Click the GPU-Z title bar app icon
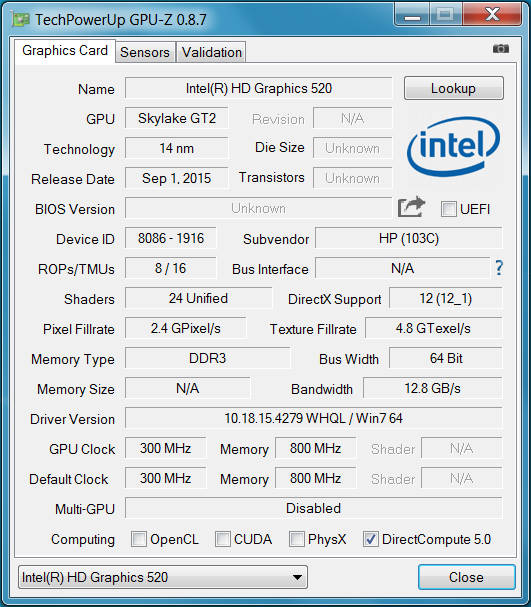The height and width of the screenshot is (607, 531). (x=20, y=19)
